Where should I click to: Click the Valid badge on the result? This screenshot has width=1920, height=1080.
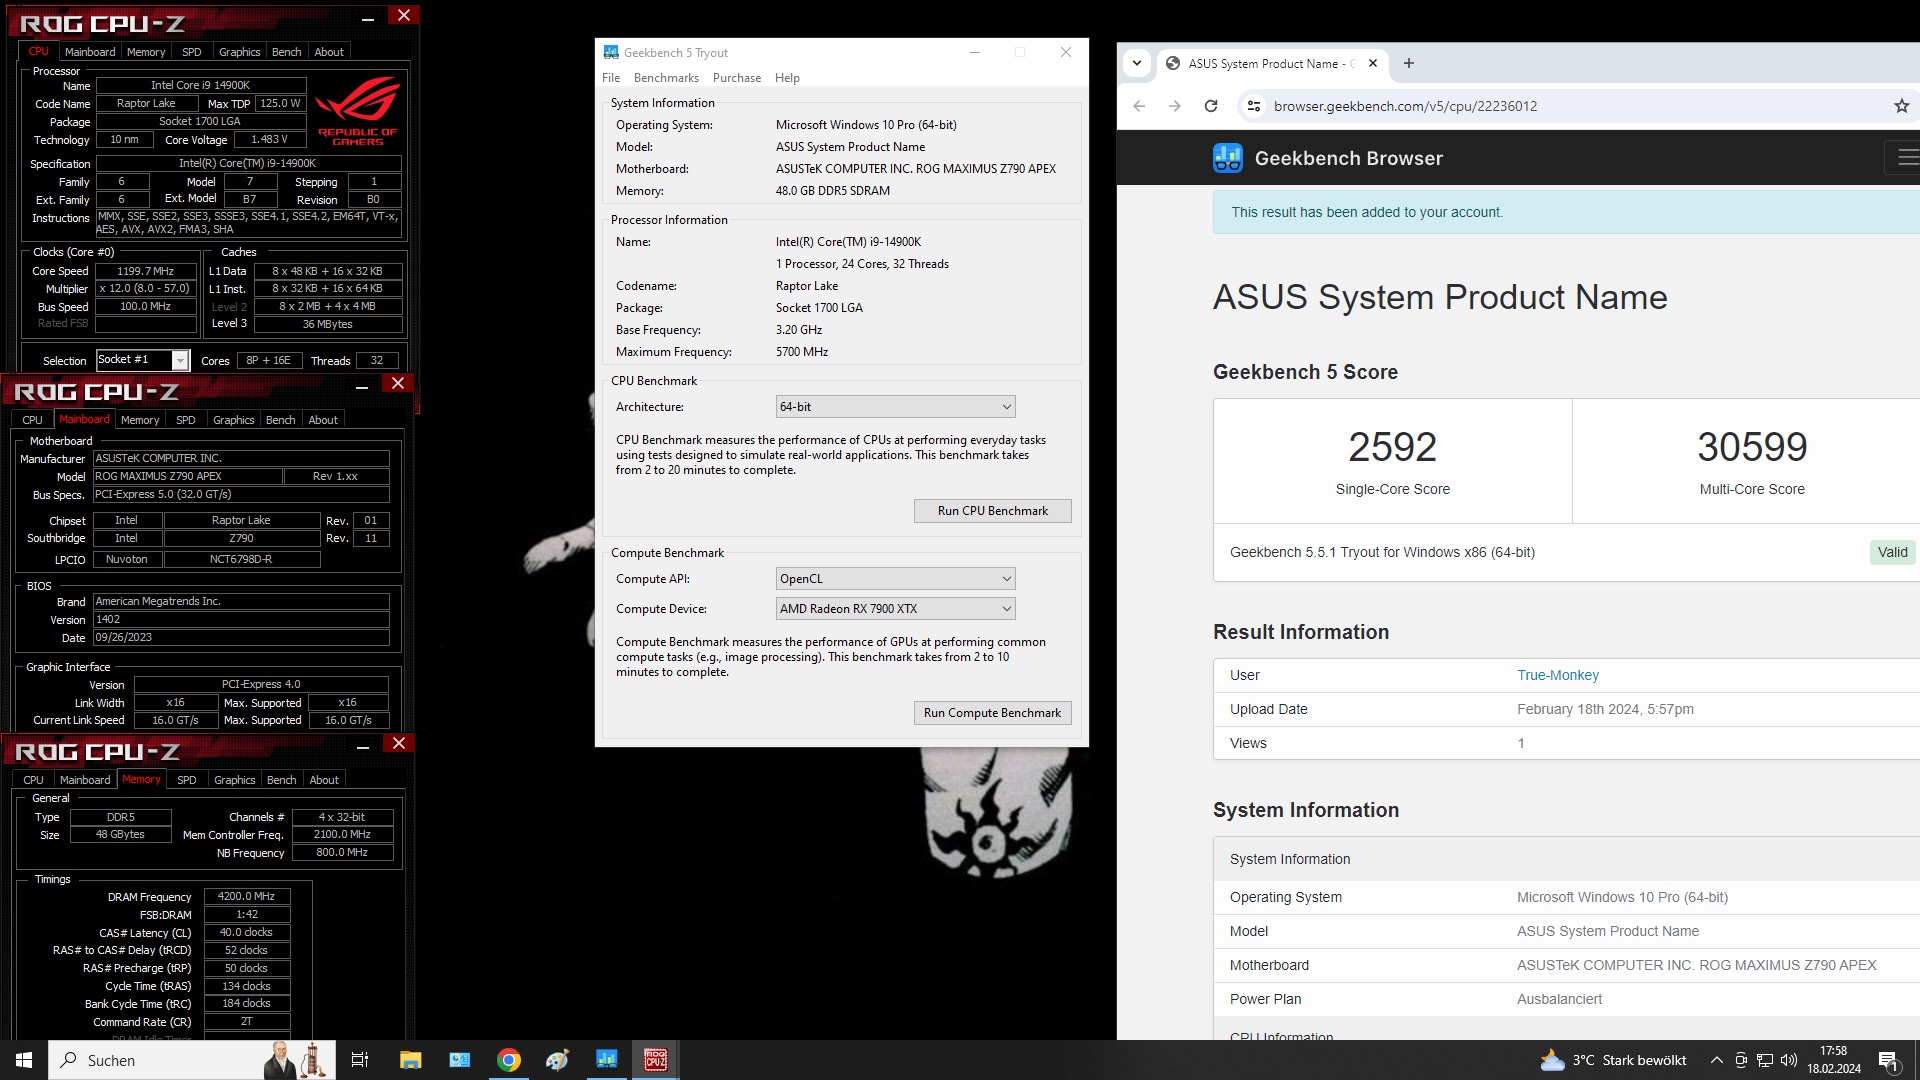[x=1892, y=552]
